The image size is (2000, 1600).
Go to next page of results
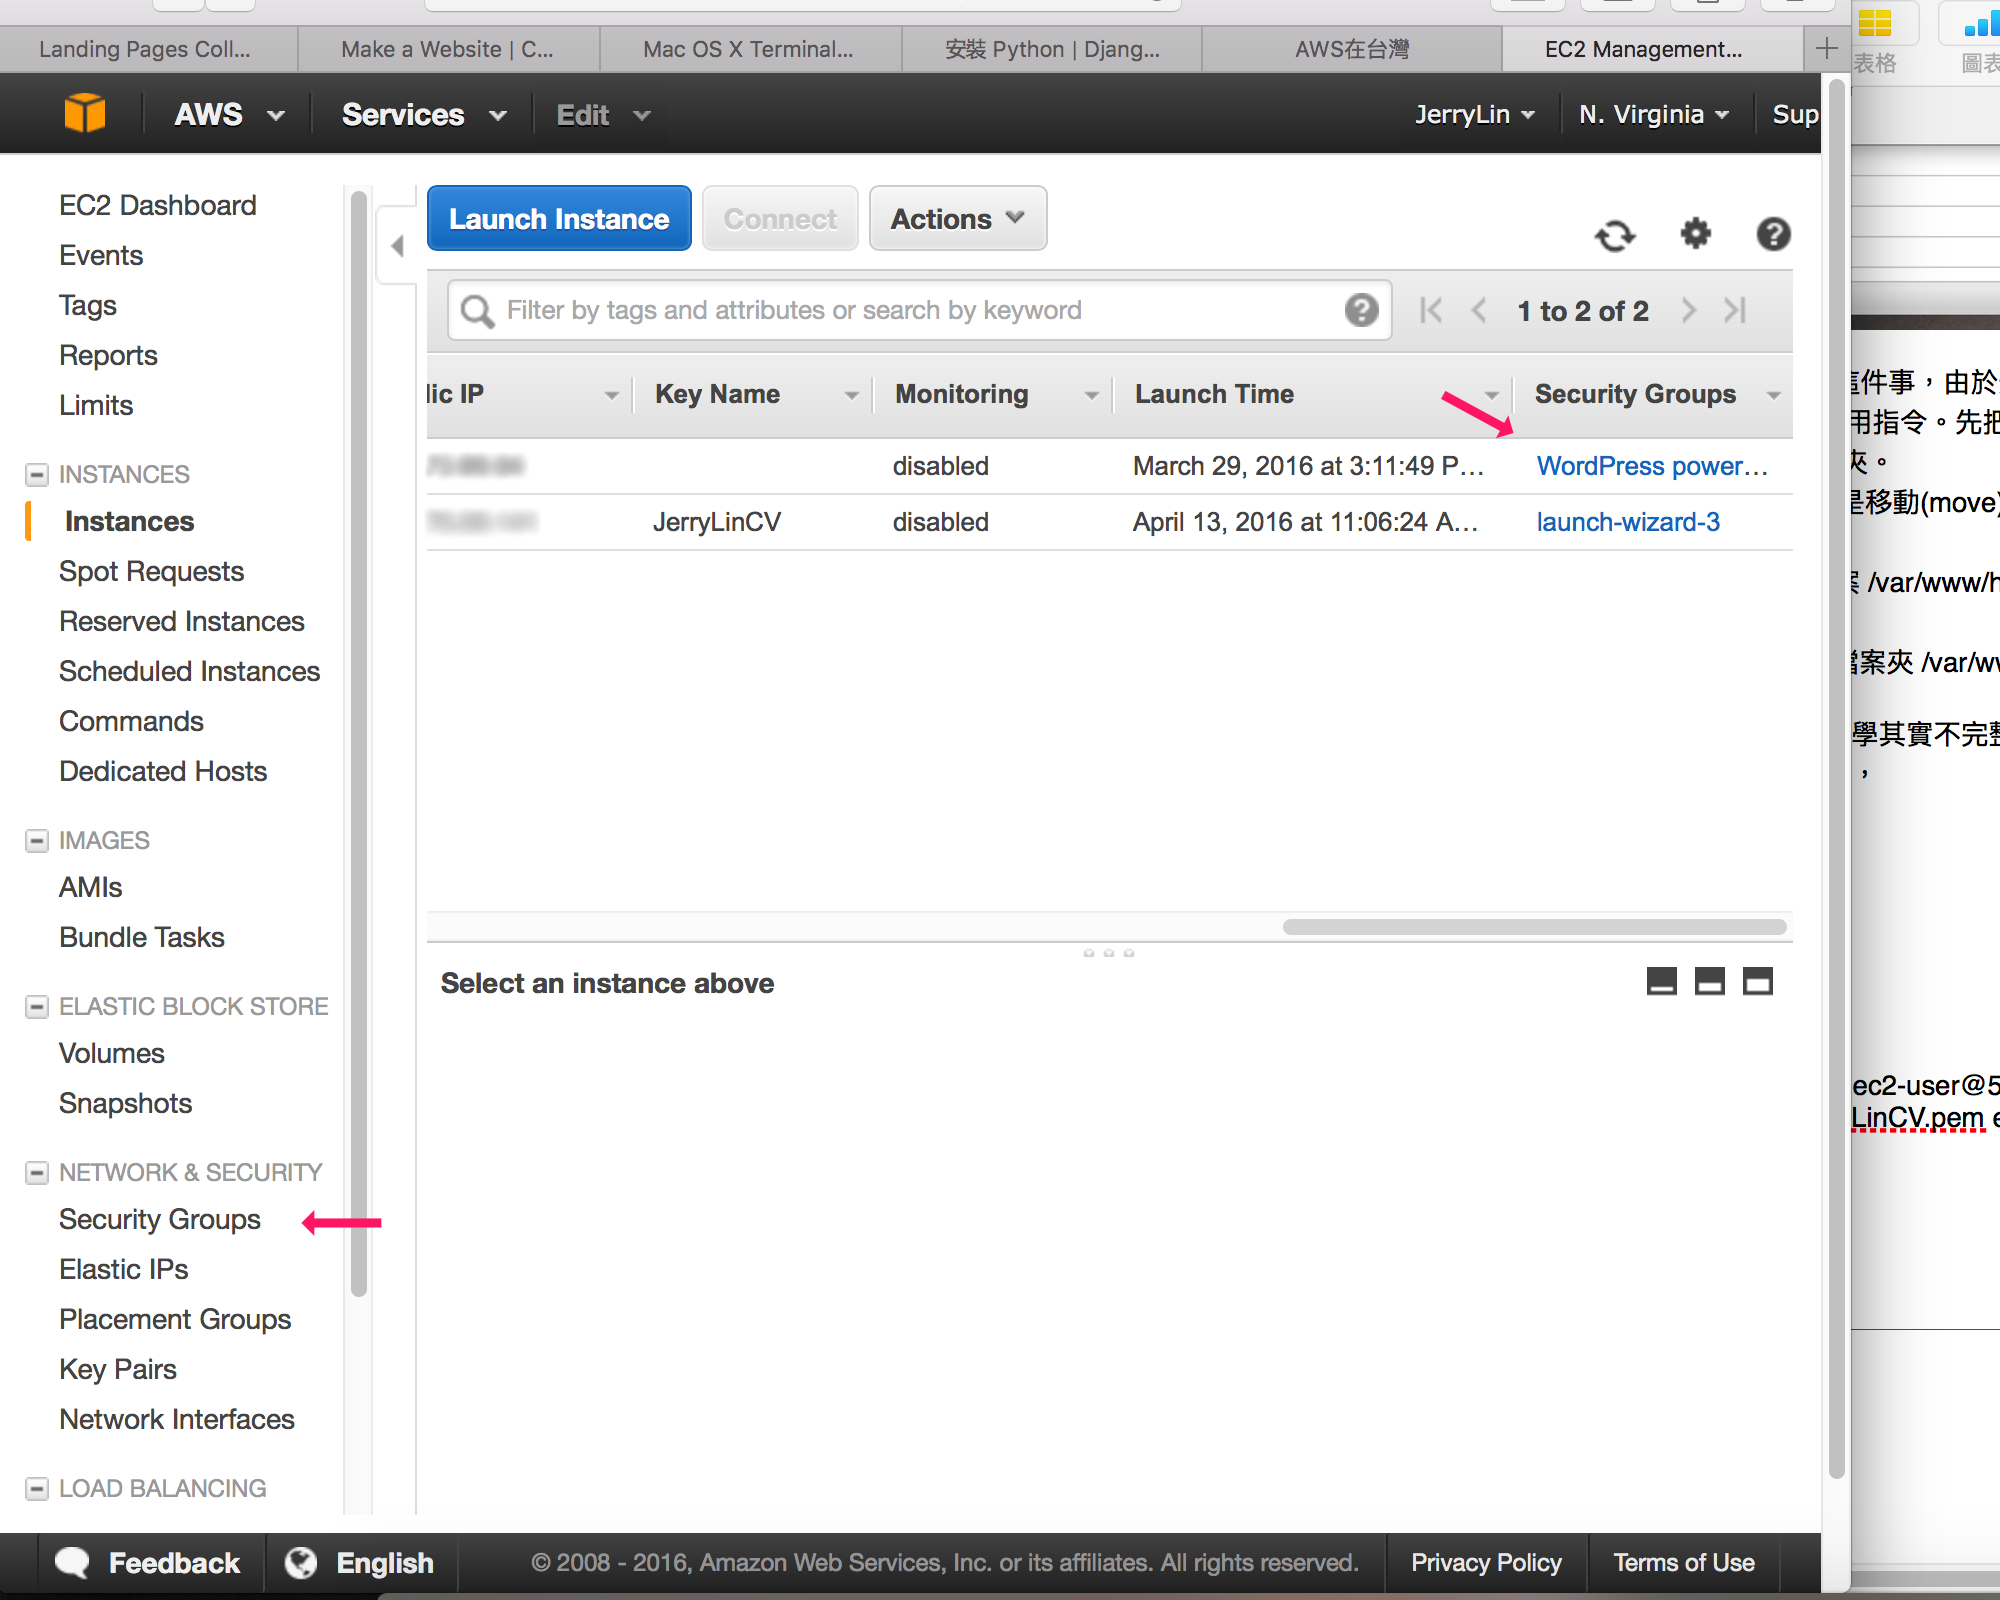1689,310
